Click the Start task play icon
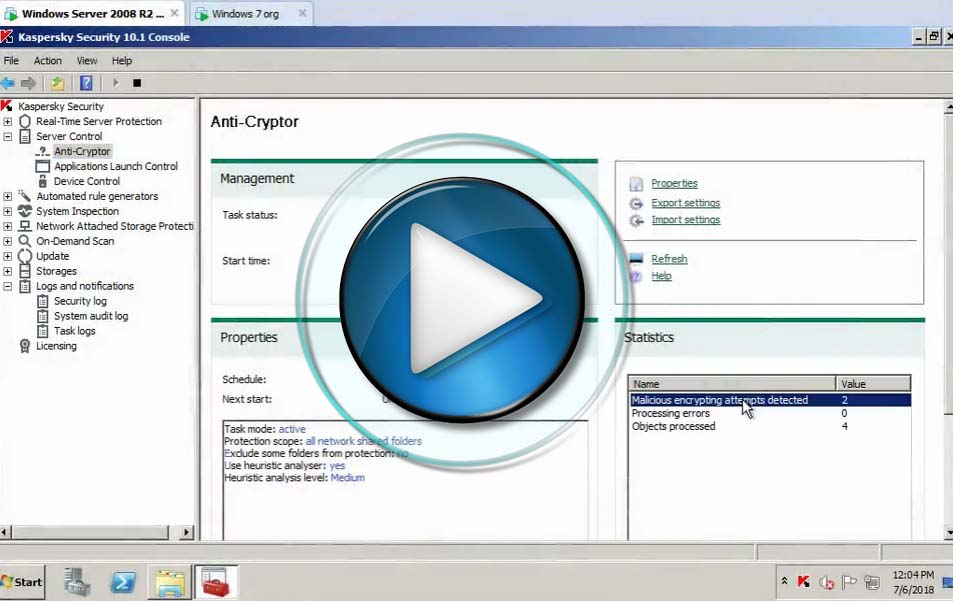 click(115, 83)
